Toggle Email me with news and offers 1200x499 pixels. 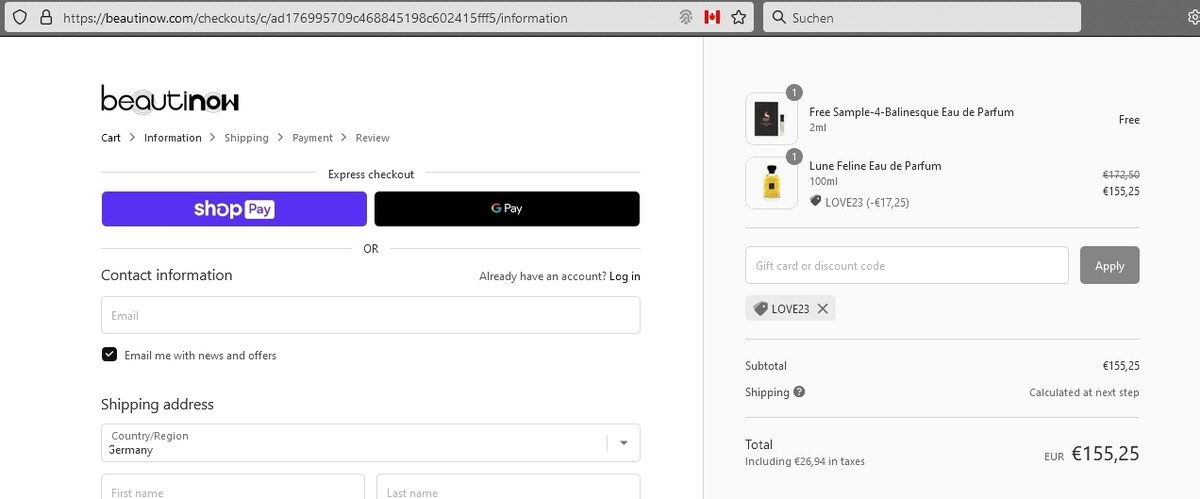(109, 354)
